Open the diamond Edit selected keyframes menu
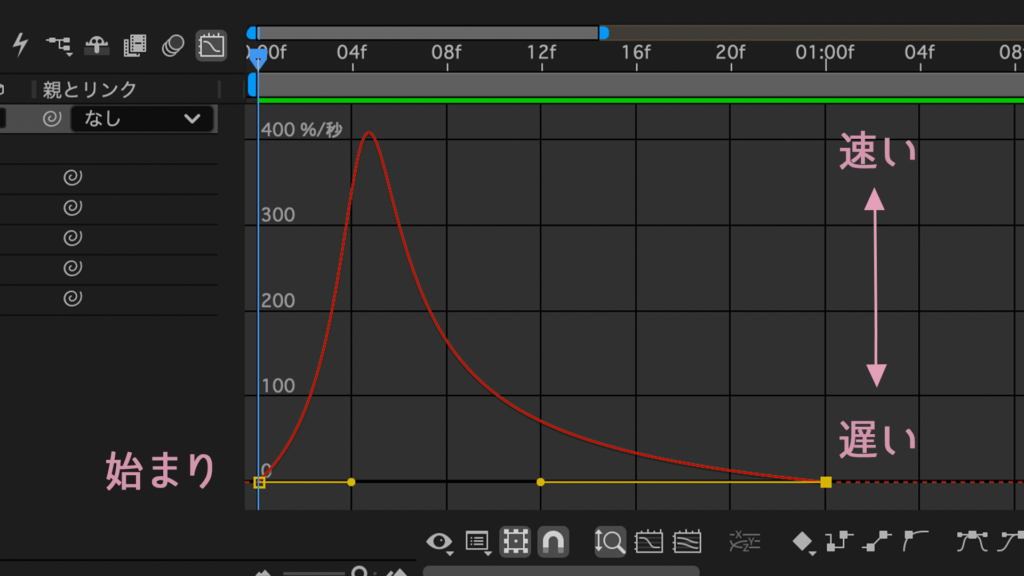1024x576 pixels. point(803,541)
